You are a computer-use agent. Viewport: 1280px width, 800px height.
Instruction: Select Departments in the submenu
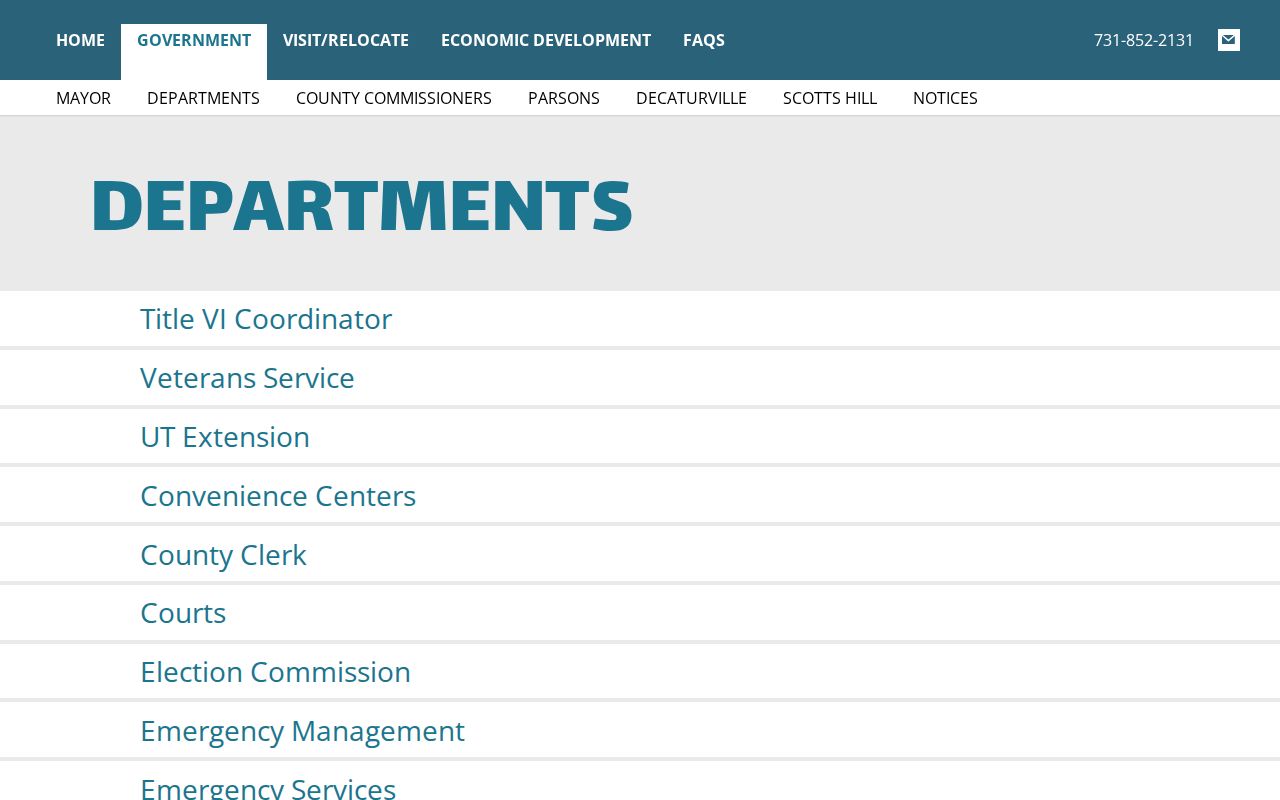coord(203,98)
